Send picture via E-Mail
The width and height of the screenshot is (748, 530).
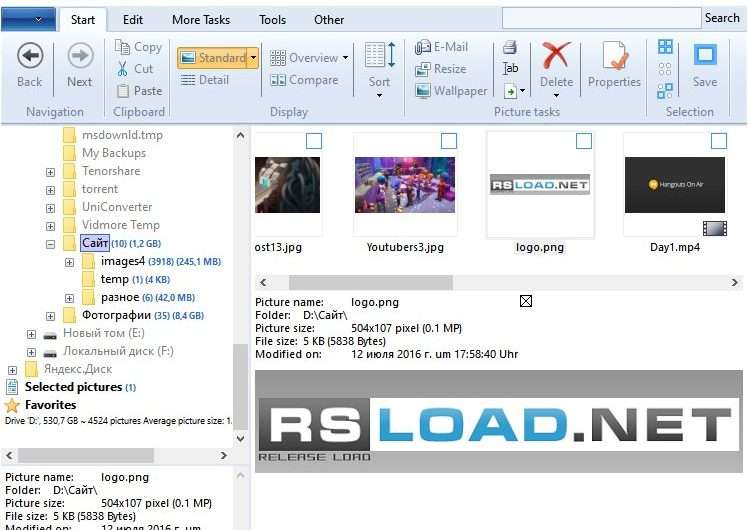point(442,47)
